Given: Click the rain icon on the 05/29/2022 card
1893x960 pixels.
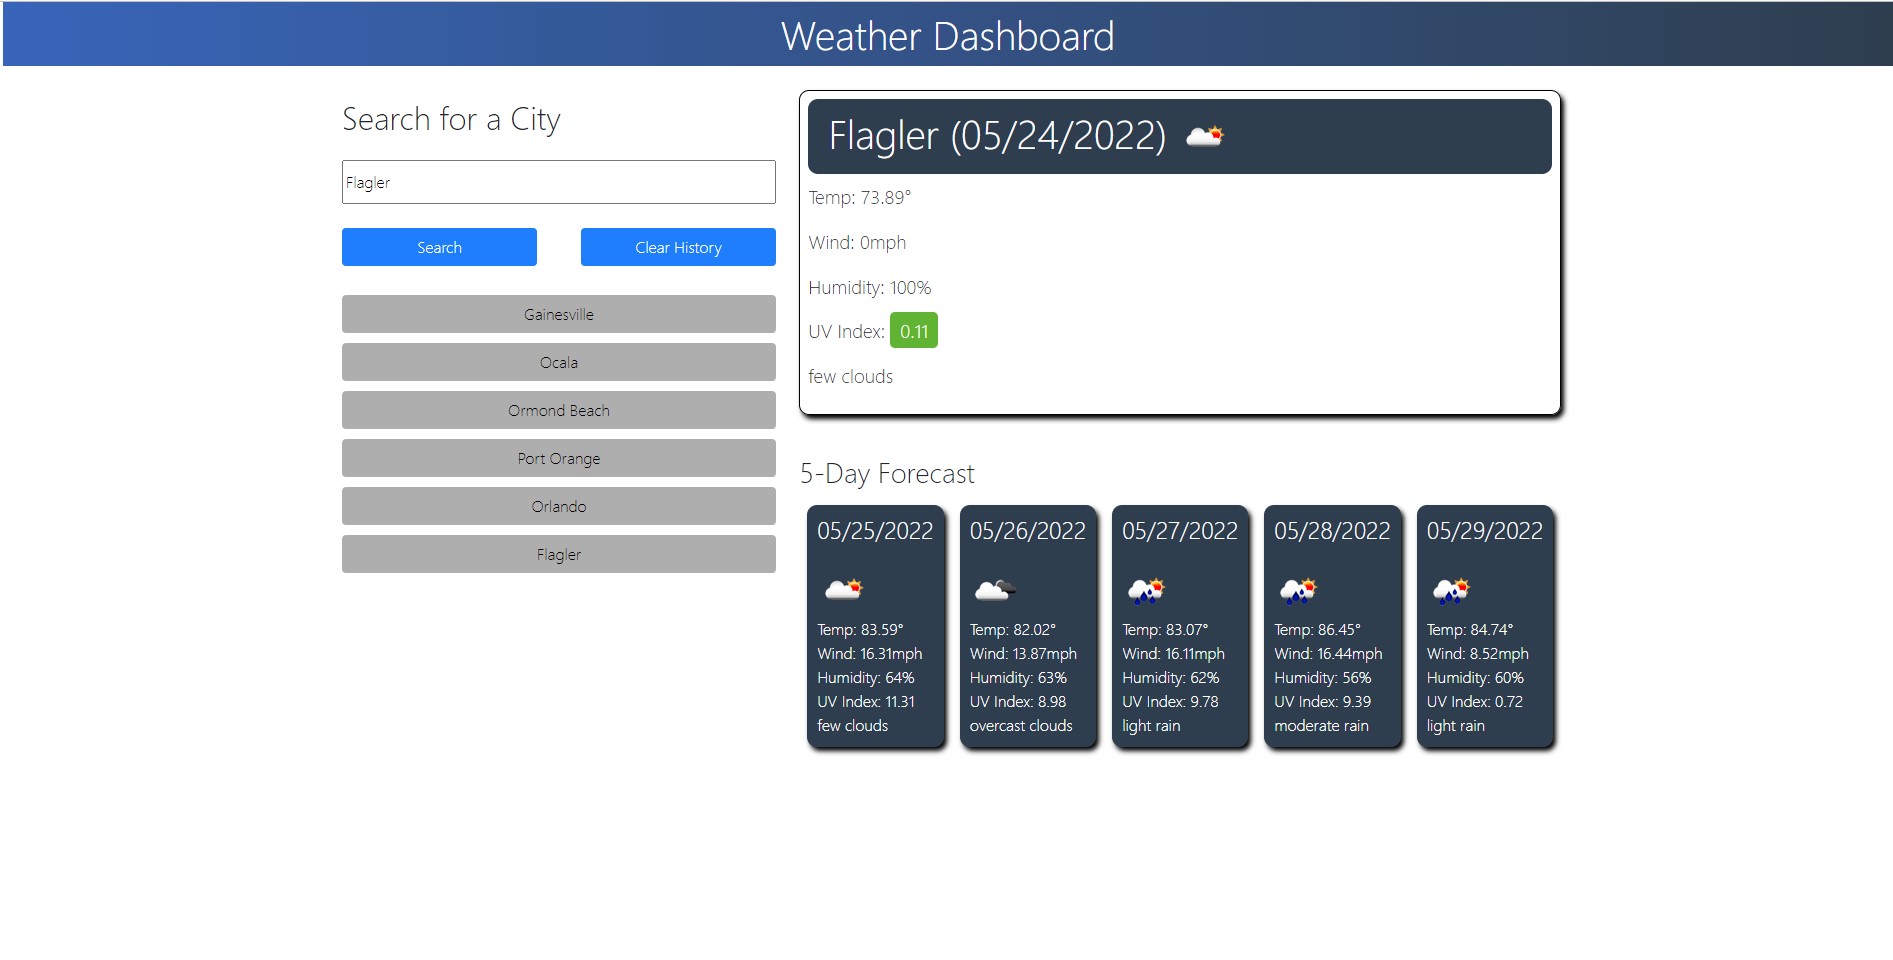Looking at the screenshot, I should point(1451,590).
